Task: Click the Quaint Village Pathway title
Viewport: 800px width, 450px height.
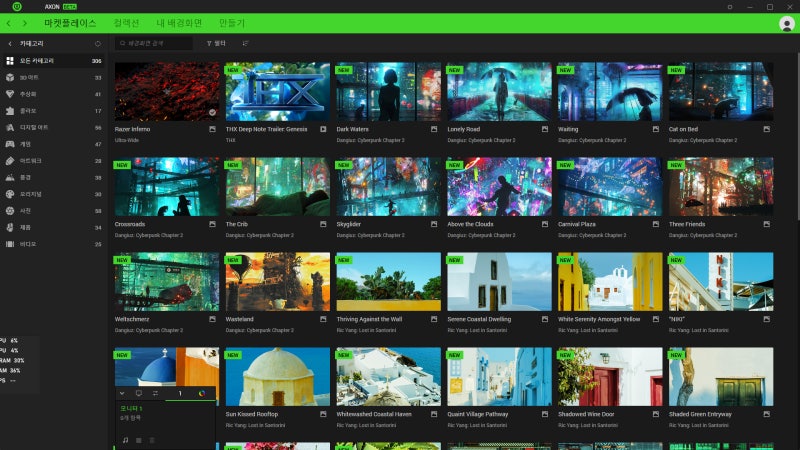Action: [478, 414]
